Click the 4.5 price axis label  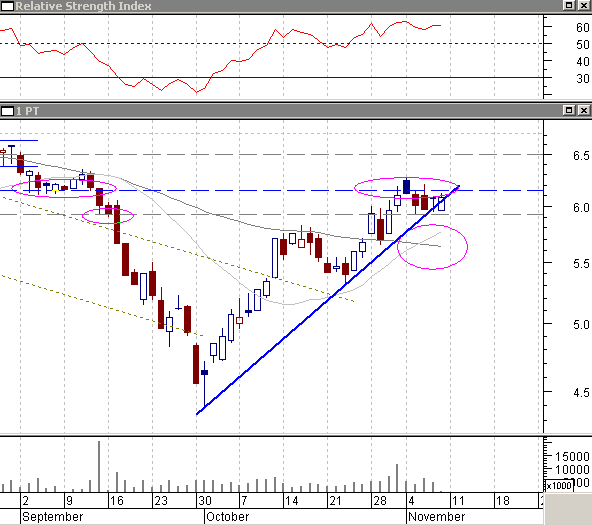(x=581, y=393)
